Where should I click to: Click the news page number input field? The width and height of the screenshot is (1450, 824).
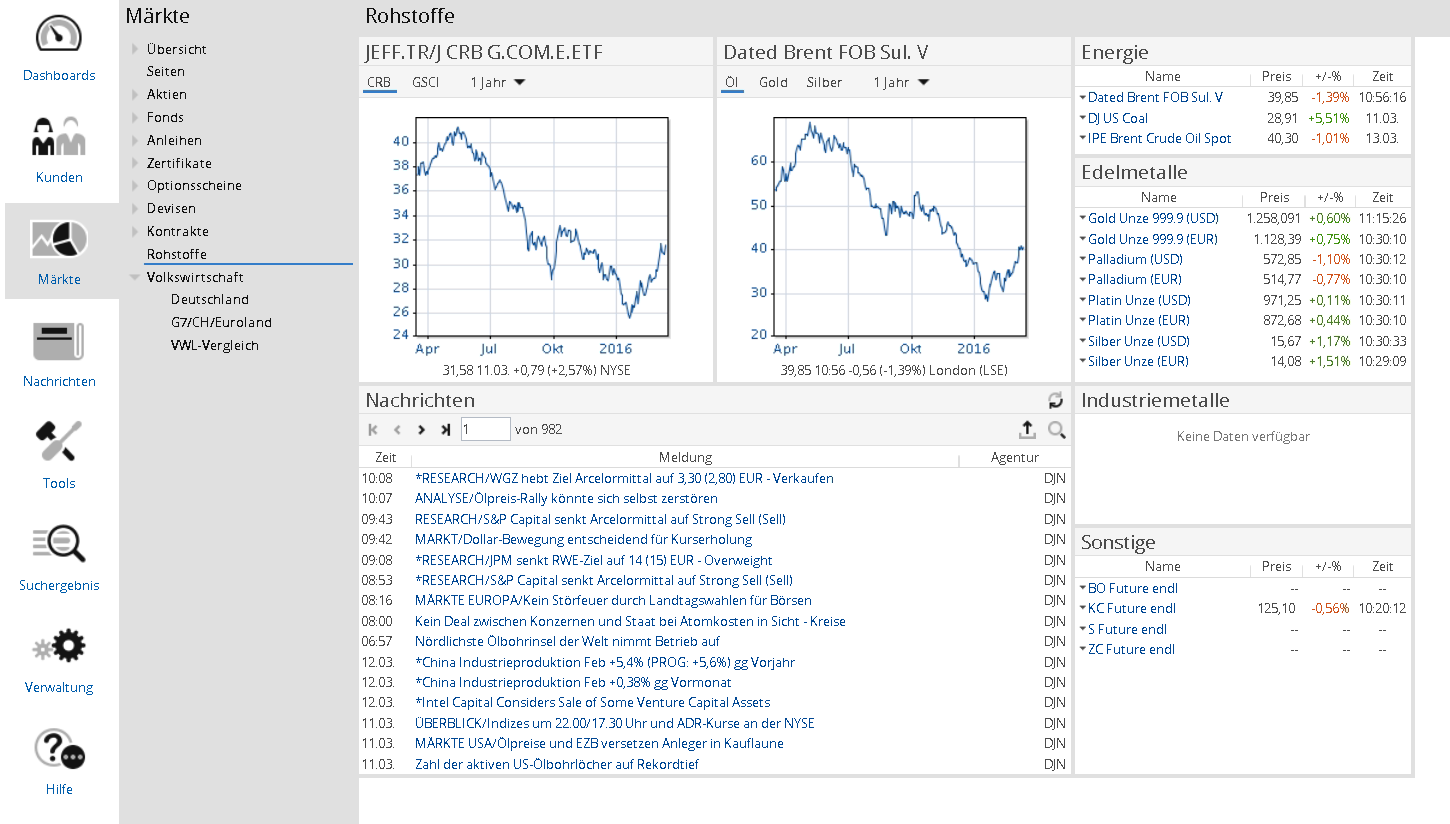[x=485, y=430]
